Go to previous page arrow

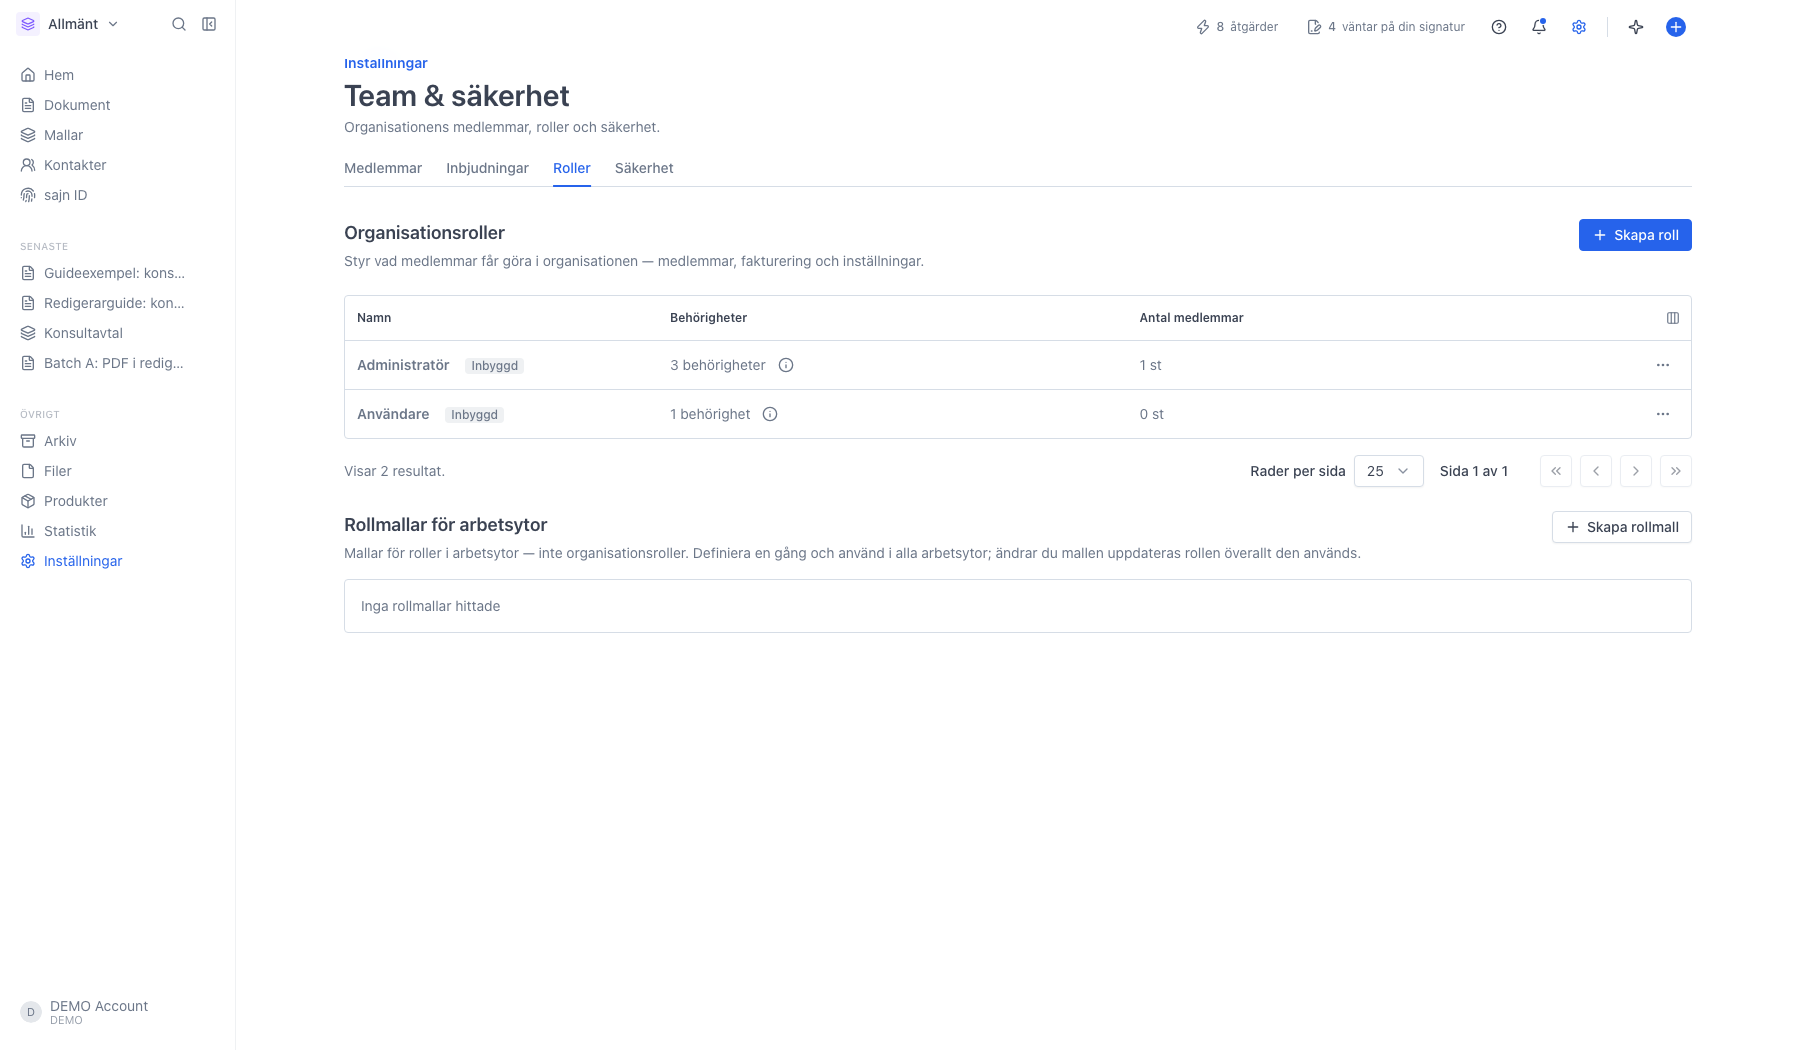[x=1596, y=471]
